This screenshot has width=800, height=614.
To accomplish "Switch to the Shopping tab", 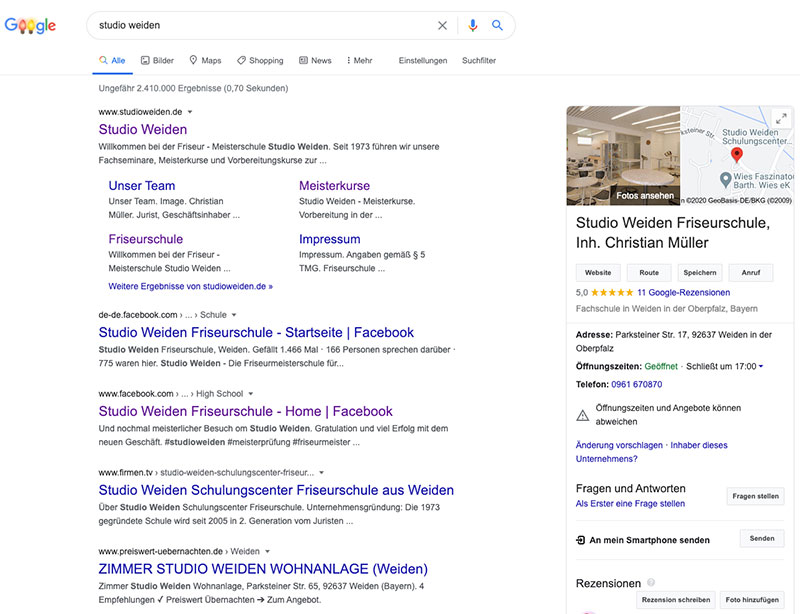I will pos(260,60).
